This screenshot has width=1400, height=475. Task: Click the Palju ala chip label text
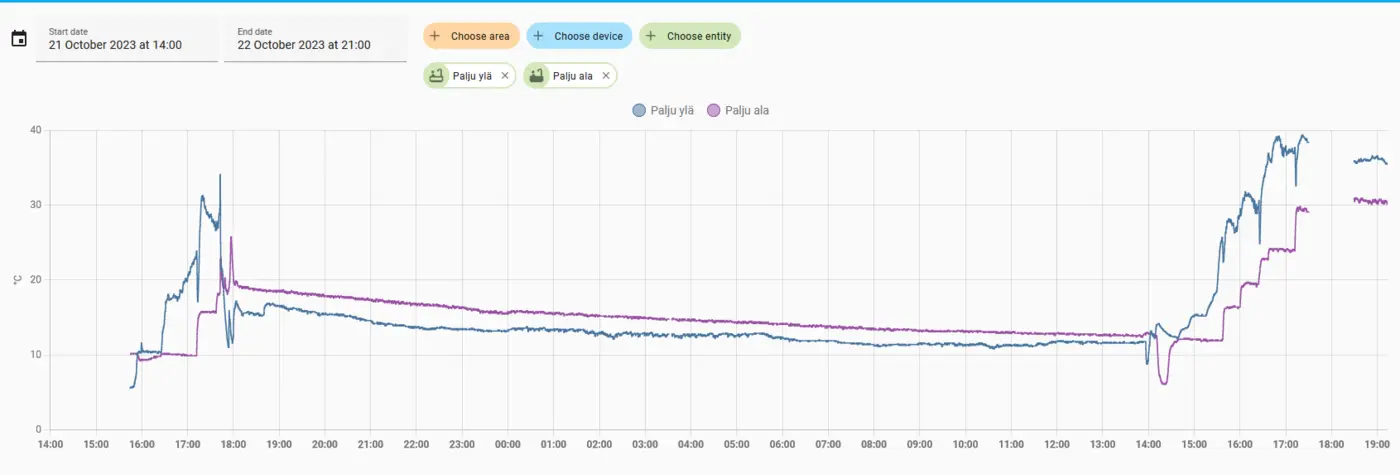click(572, 76)
